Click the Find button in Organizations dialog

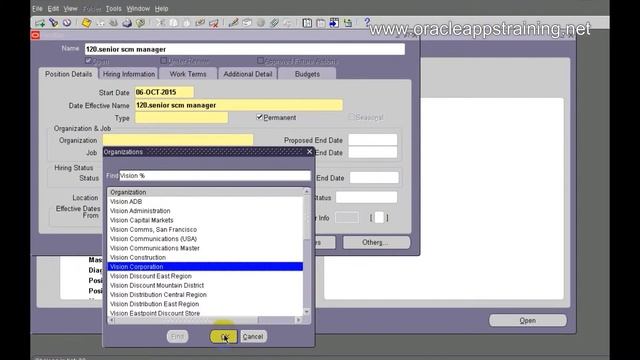pos(178,336)
